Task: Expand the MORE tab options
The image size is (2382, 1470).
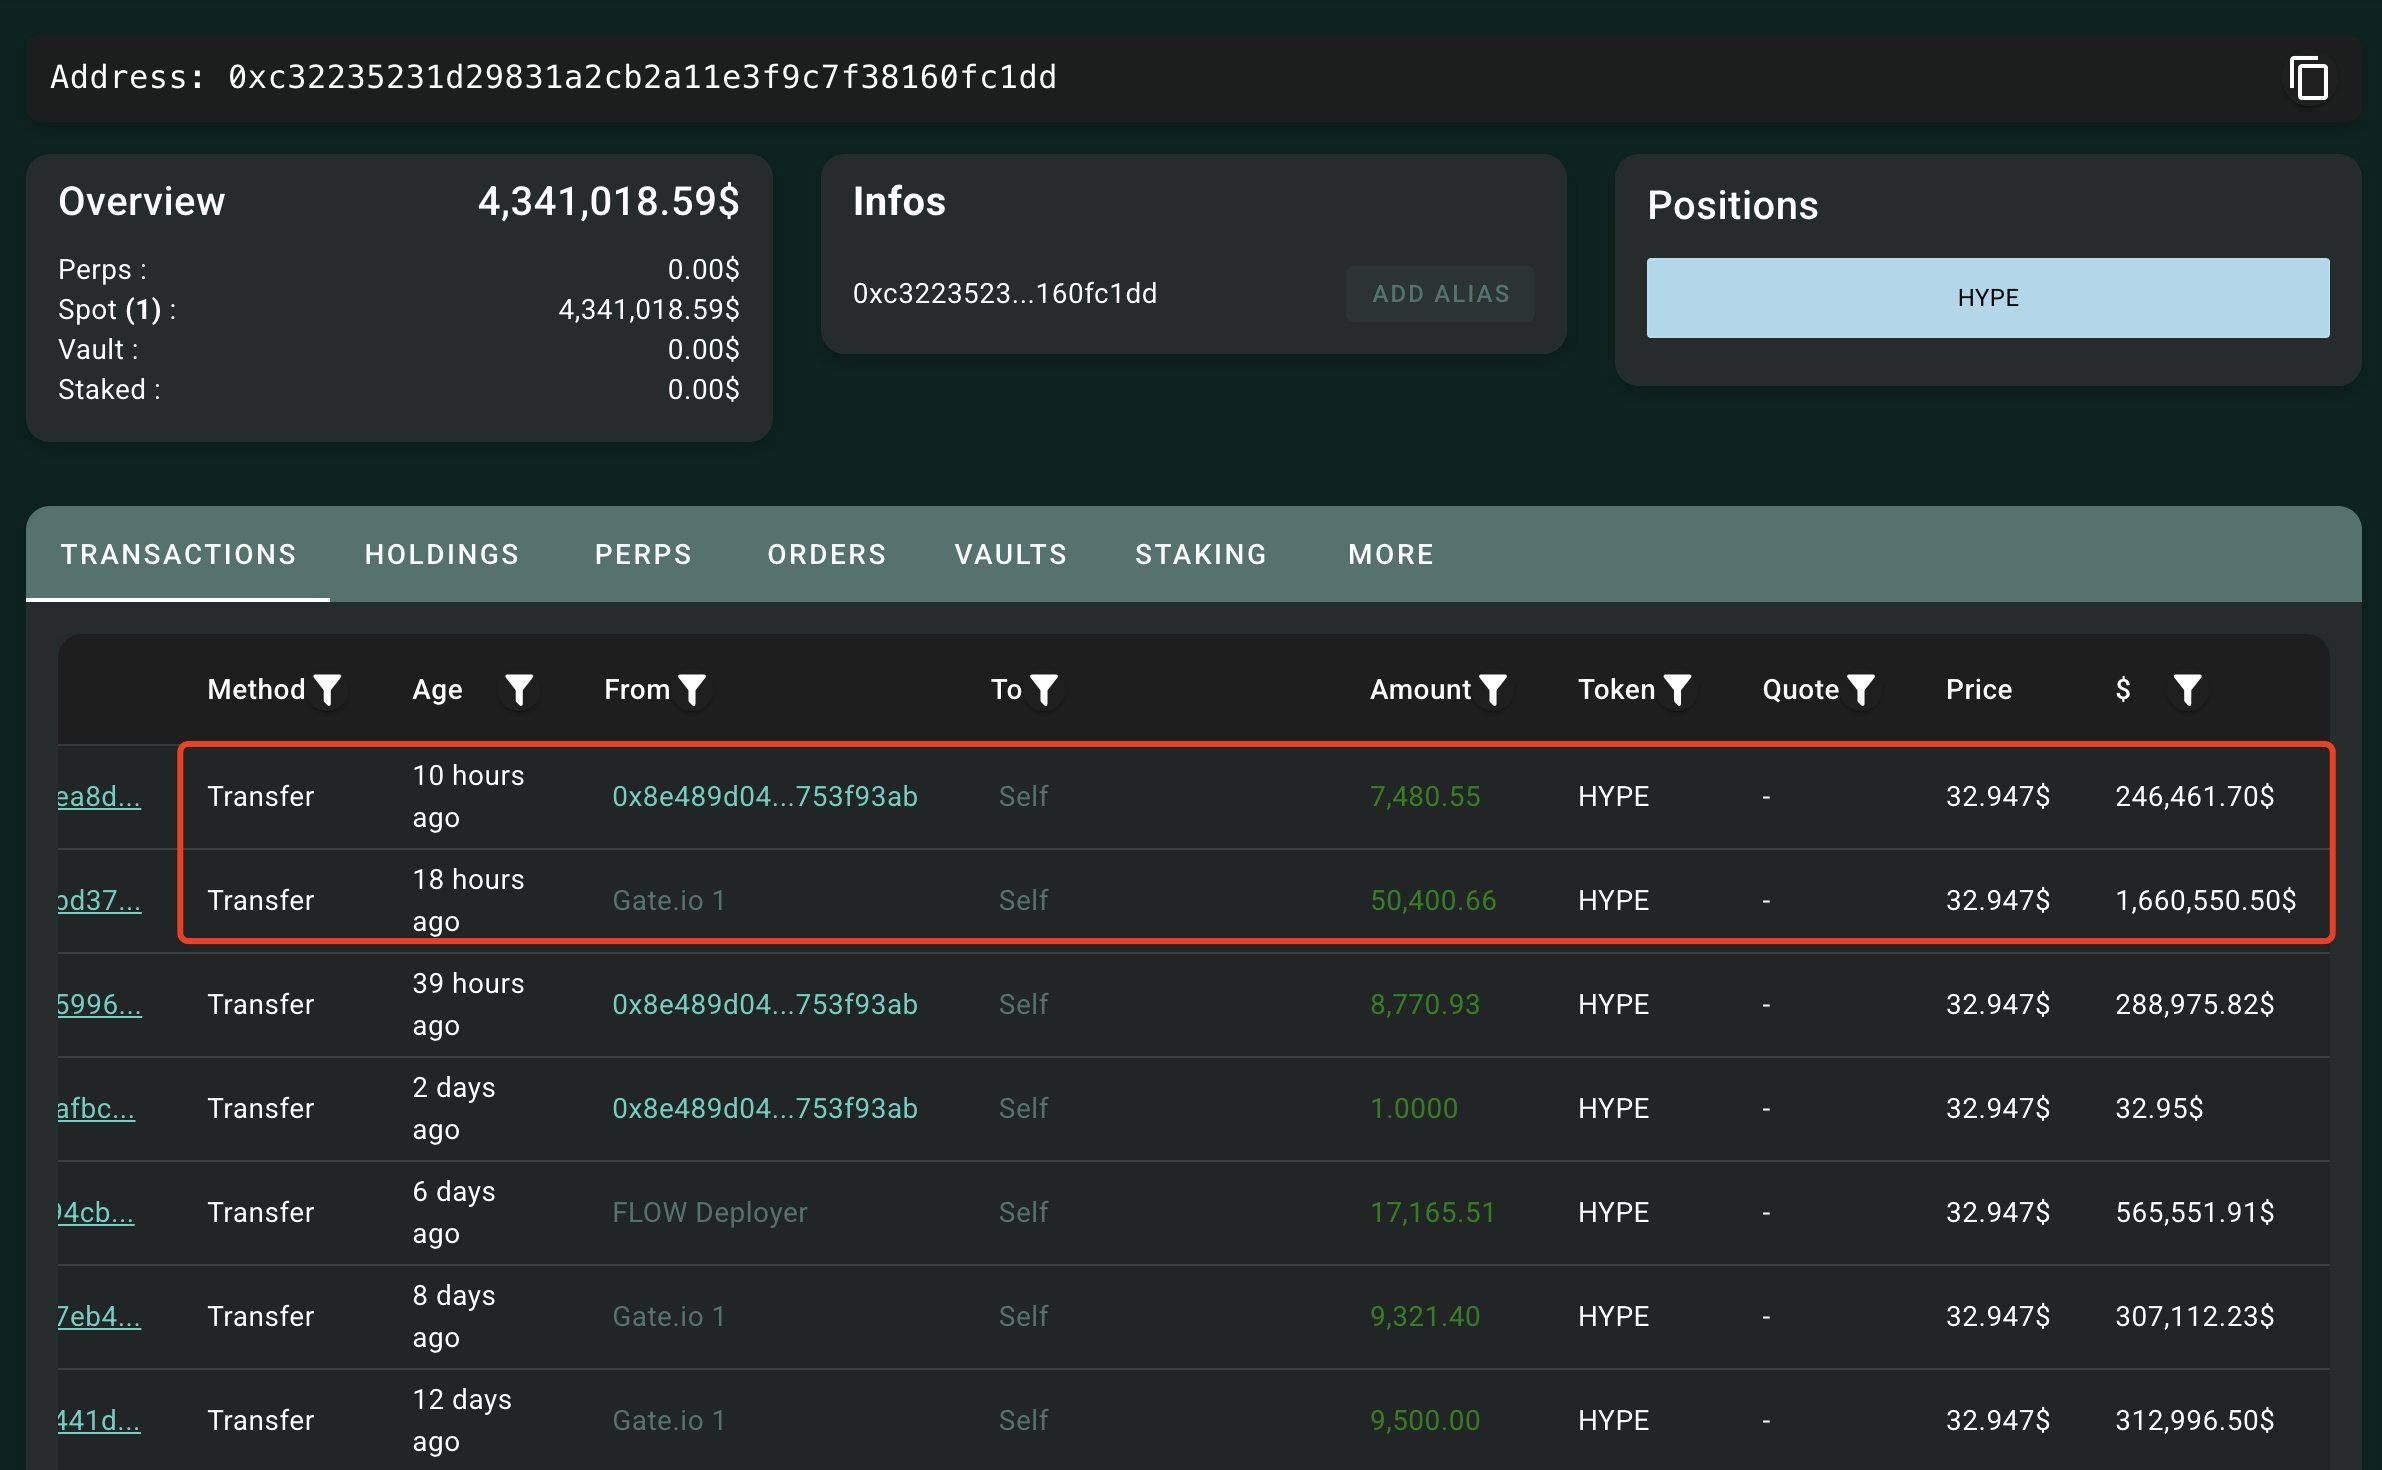Action: coord(1390,554)
